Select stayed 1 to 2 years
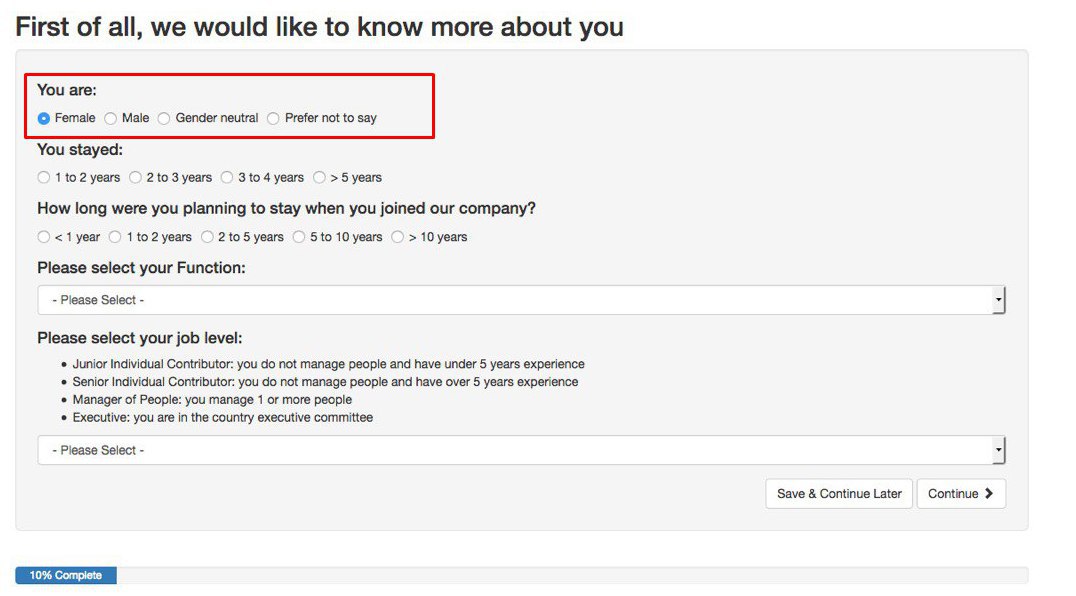Screen dimensions: 1076x596 coord(44,178)
